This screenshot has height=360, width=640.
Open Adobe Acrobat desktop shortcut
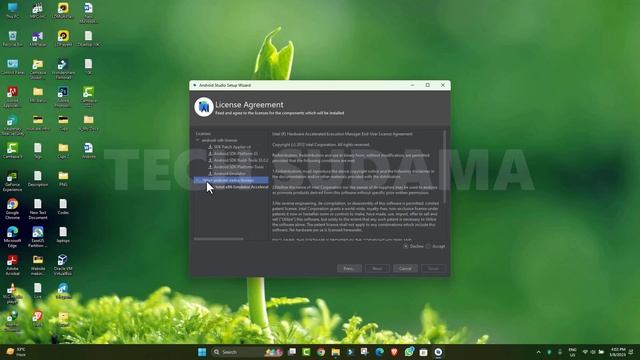coord(12,265)
